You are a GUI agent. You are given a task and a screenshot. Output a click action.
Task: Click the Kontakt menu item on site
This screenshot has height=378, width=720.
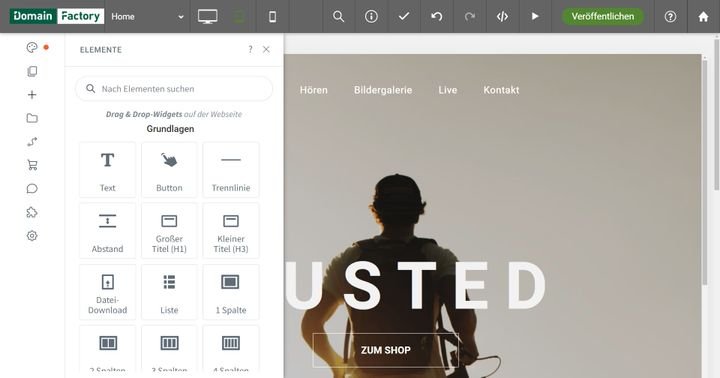point(501,90)
